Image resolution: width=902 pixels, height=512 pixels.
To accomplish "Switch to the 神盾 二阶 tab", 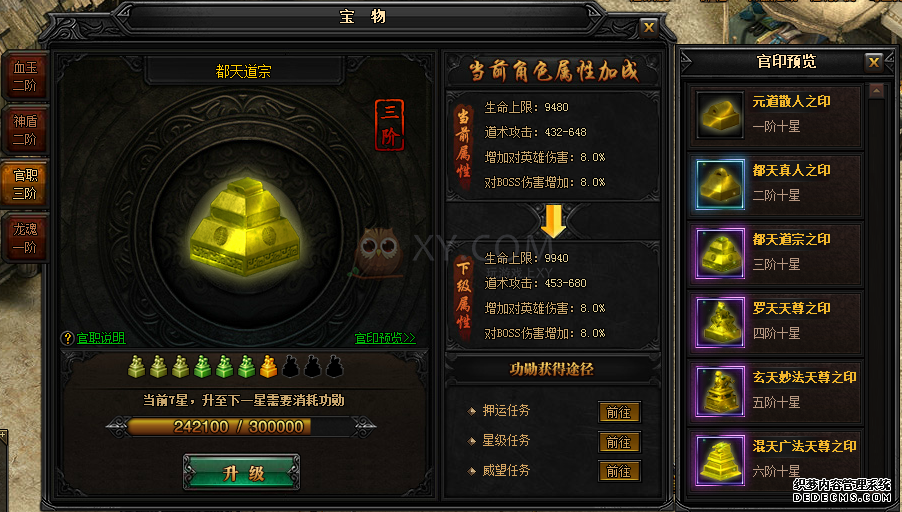I will tap(25, 130).
